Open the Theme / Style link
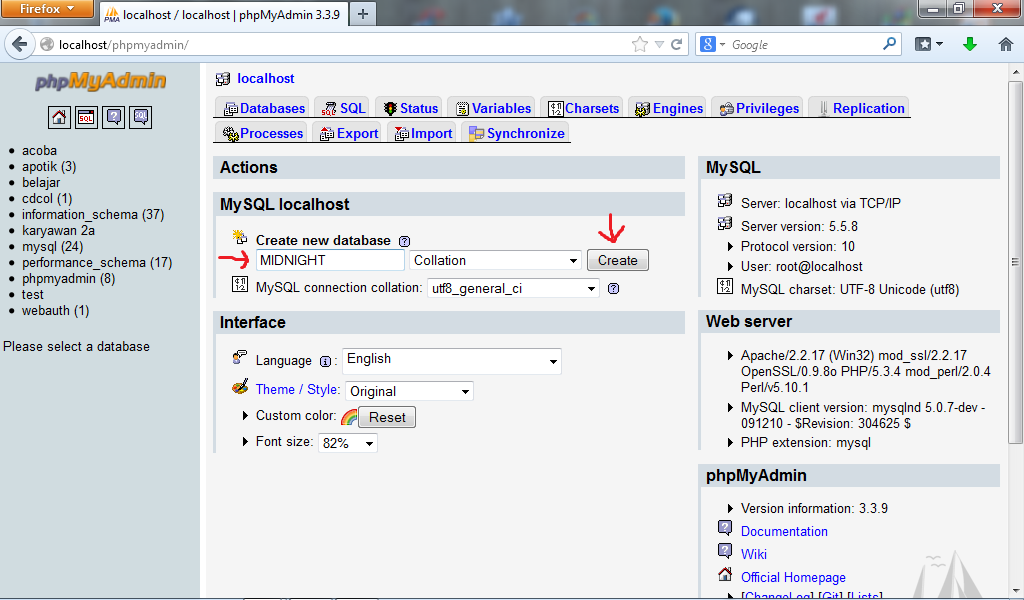This screenshot has height=600, width=1024. coord(297,390)
